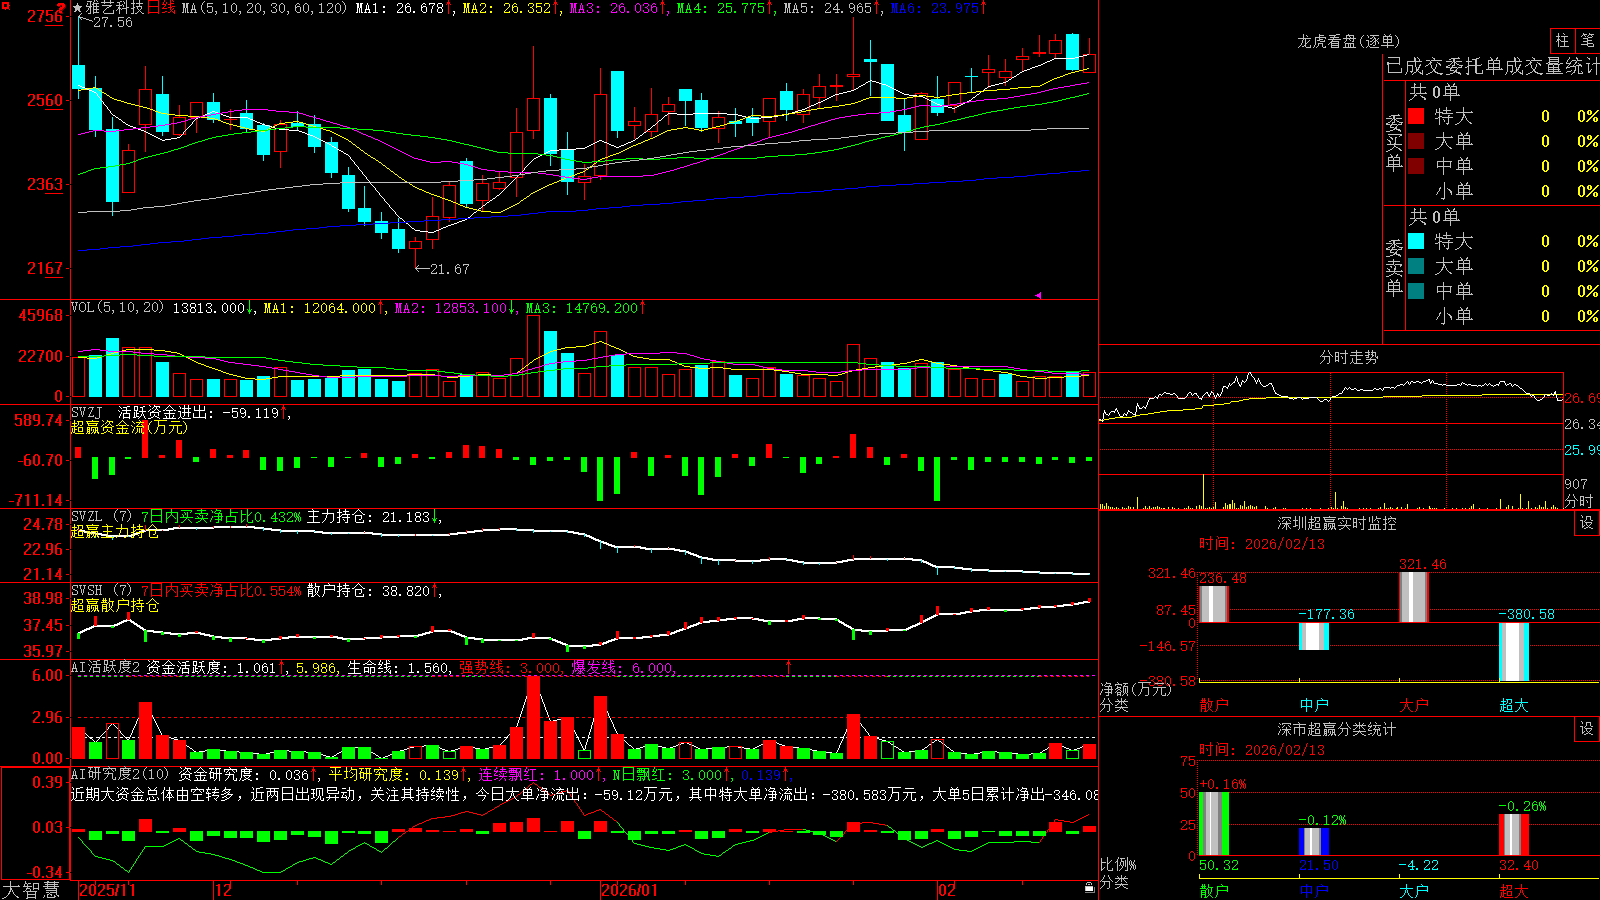The width and height of the screenshot is (1600, 900).
Task: Click the red question mark icon near price axis
Action: [x=61, y=8]
